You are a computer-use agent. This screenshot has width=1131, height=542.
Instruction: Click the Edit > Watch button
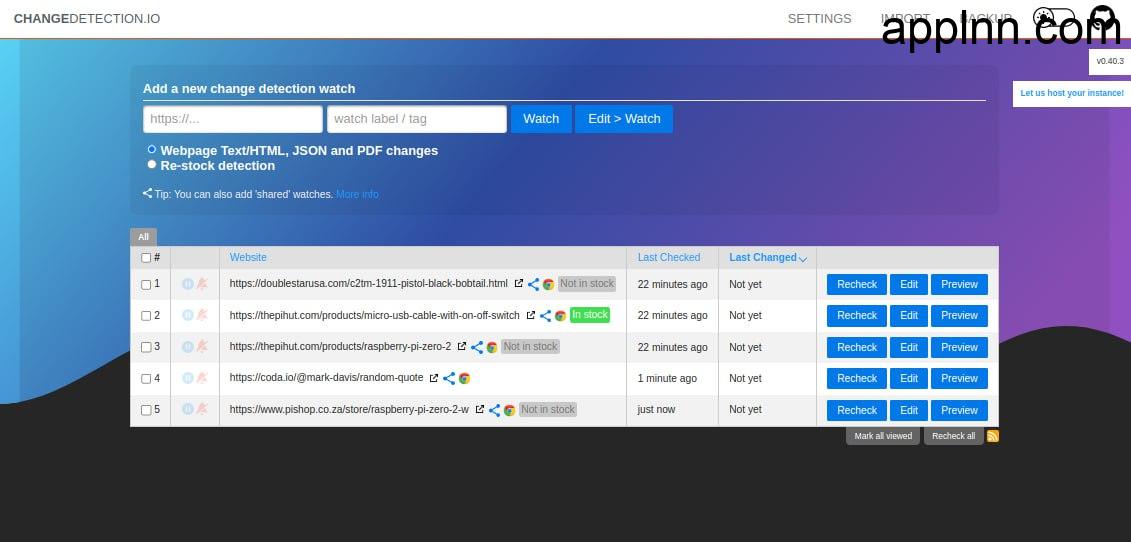pyautogui.click(x=624, y=119)
